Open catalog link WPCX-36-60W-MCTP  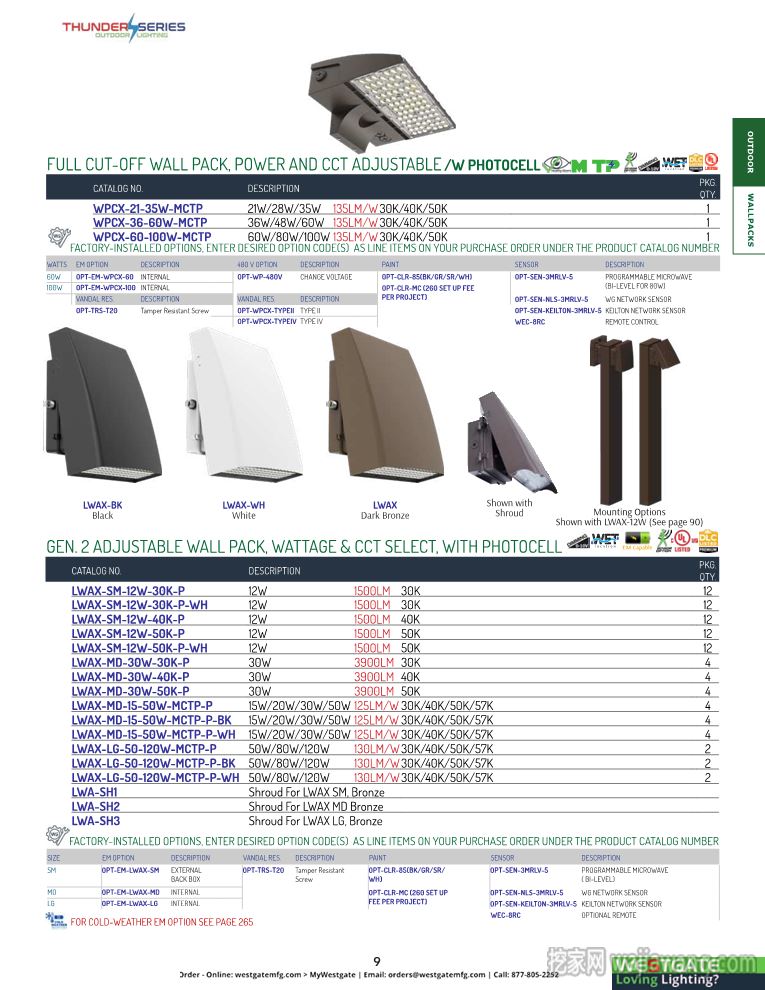[150, 222]
